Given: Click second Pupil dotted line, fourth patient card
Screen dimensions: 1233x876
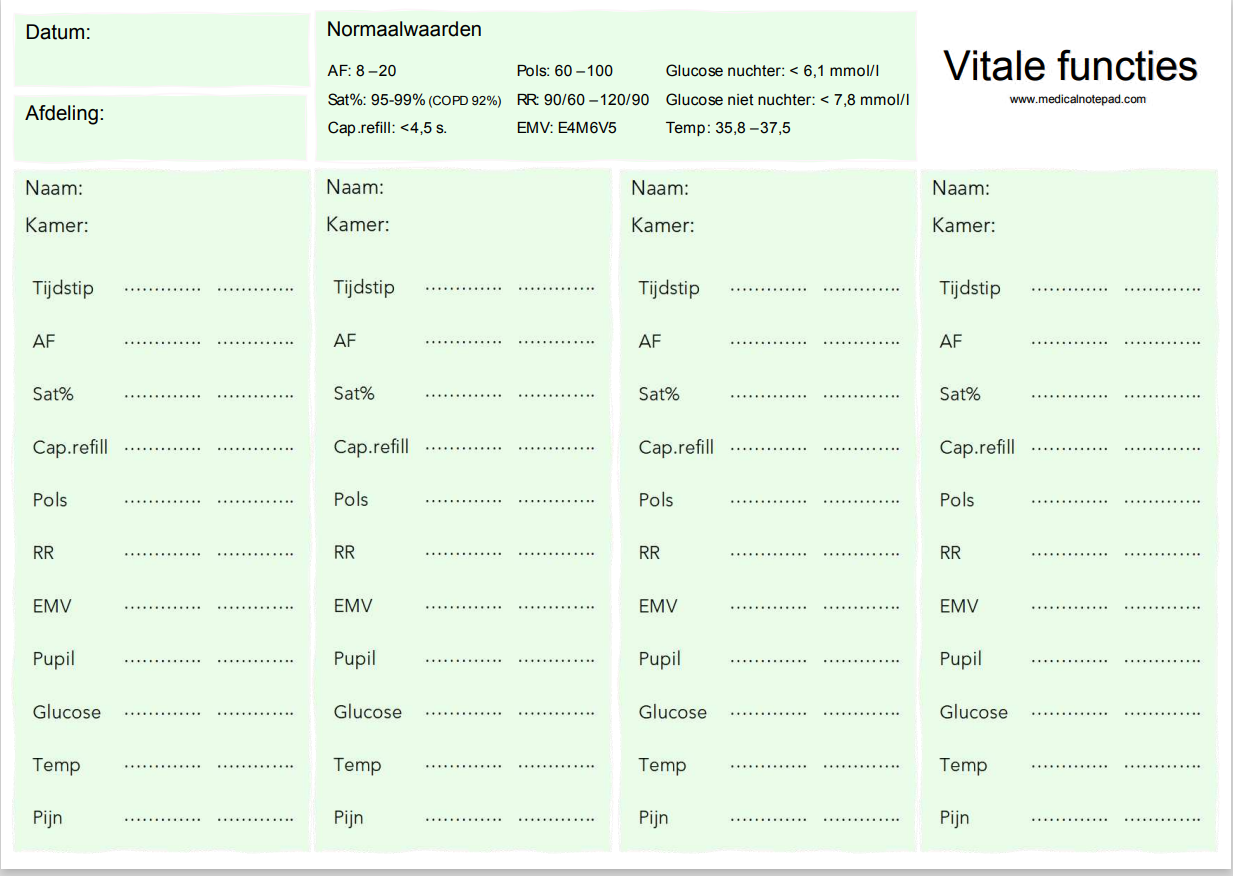Looking at the screenshot, I should coord(1162,660).
